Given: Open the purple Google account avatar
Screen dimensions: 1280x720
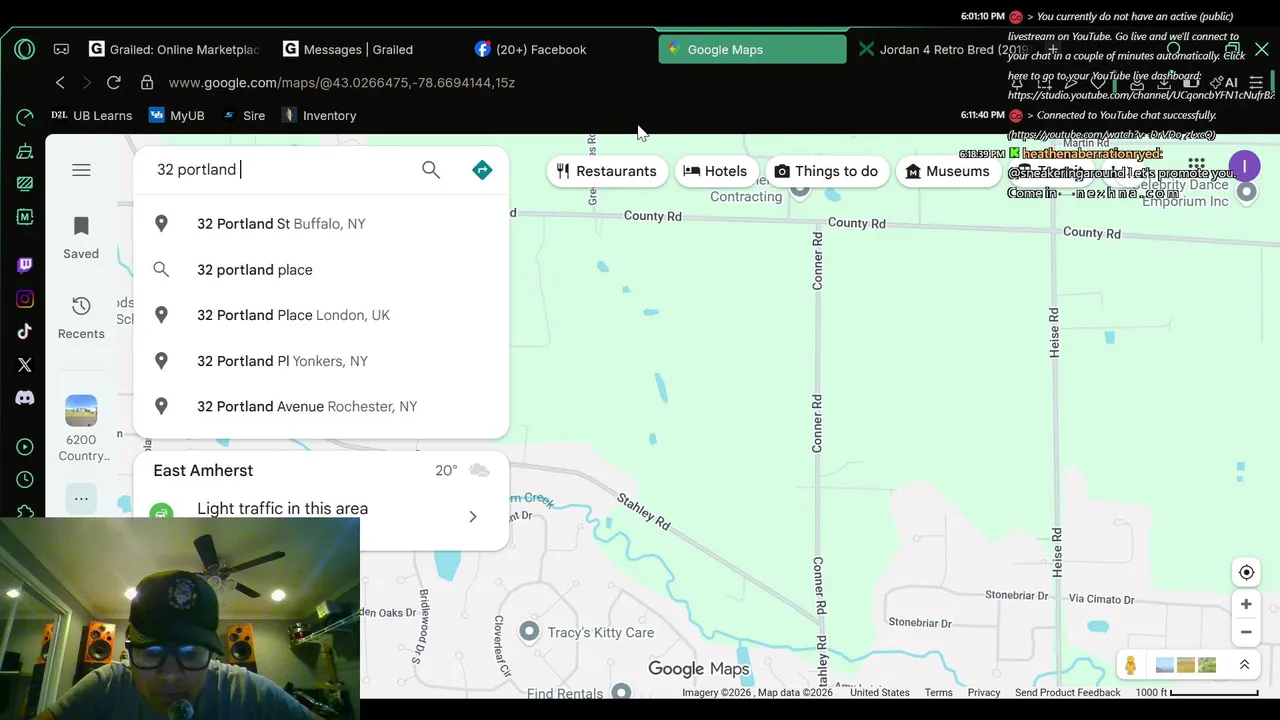Looking at the screenshot, I should 1244,166.
